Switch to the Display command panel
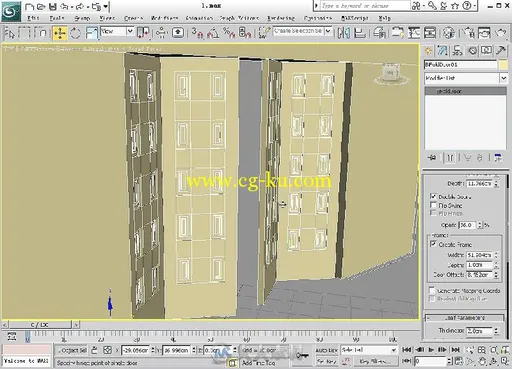The image size is (512, 369). coord(486,51)
